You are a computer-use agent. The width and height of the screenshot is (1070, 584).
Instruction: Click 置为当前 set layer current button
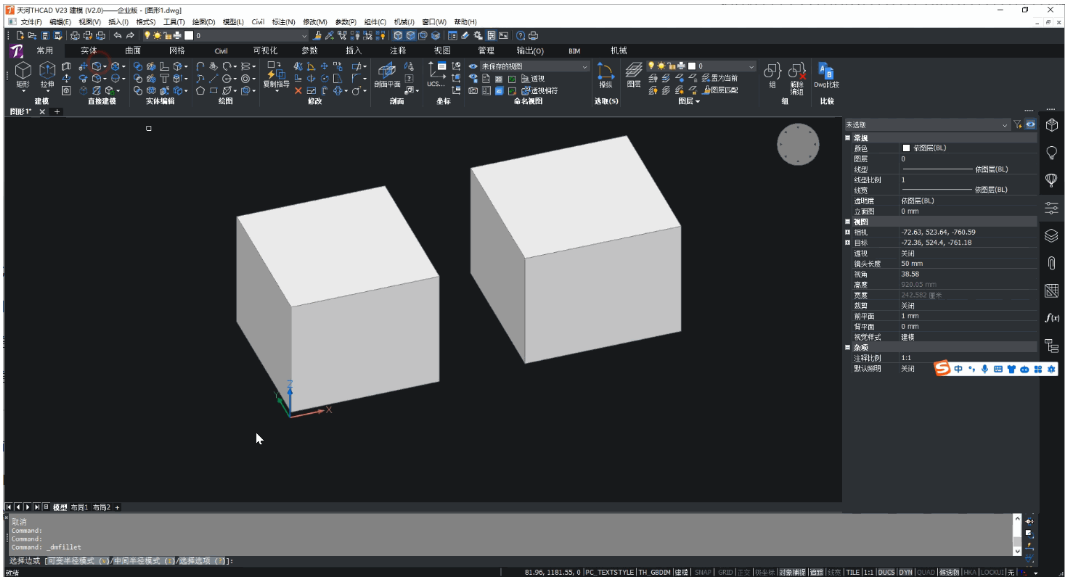[x=720, y=78]
